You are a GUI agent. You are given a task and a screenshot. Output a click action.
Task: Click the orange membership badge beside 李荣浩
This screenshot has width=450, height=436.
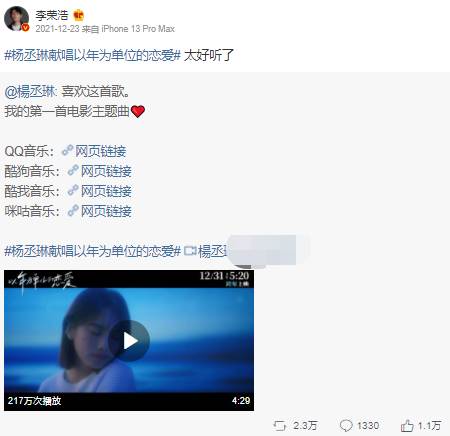coord(78,15)
